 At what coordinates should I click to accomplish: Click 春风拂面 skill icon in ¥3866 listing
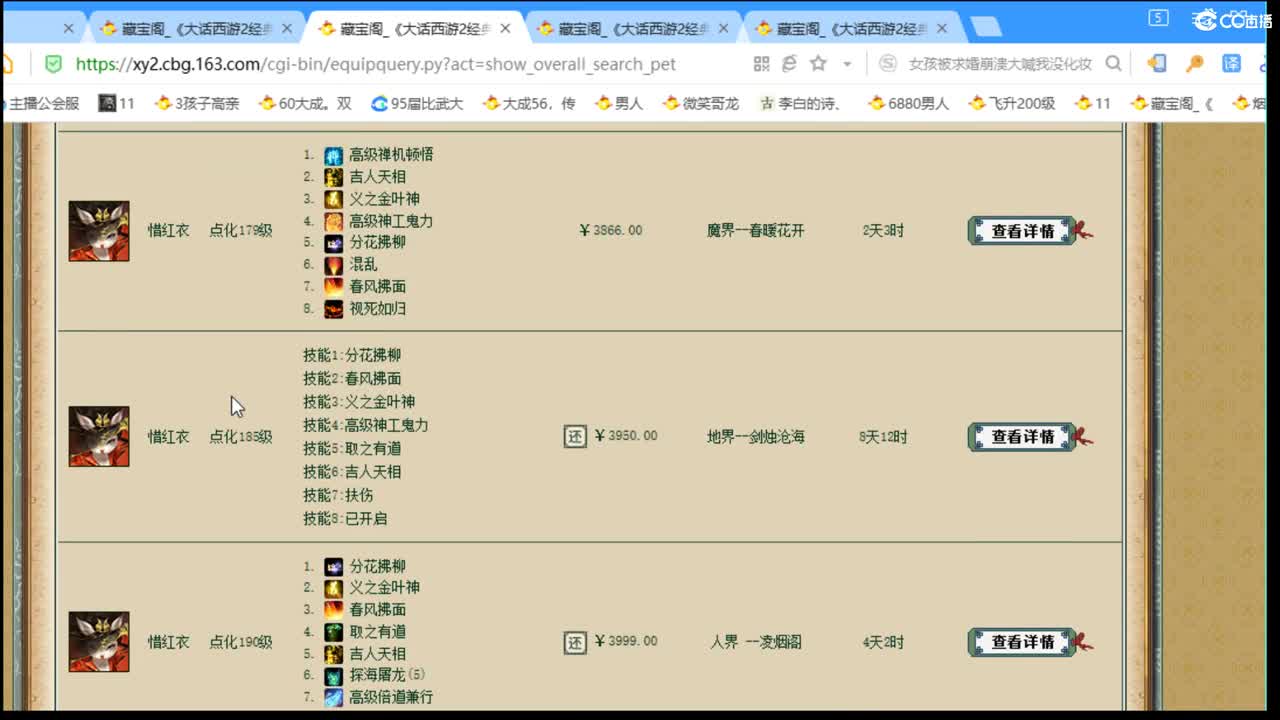pyautogui.click(x=334, y=287)
